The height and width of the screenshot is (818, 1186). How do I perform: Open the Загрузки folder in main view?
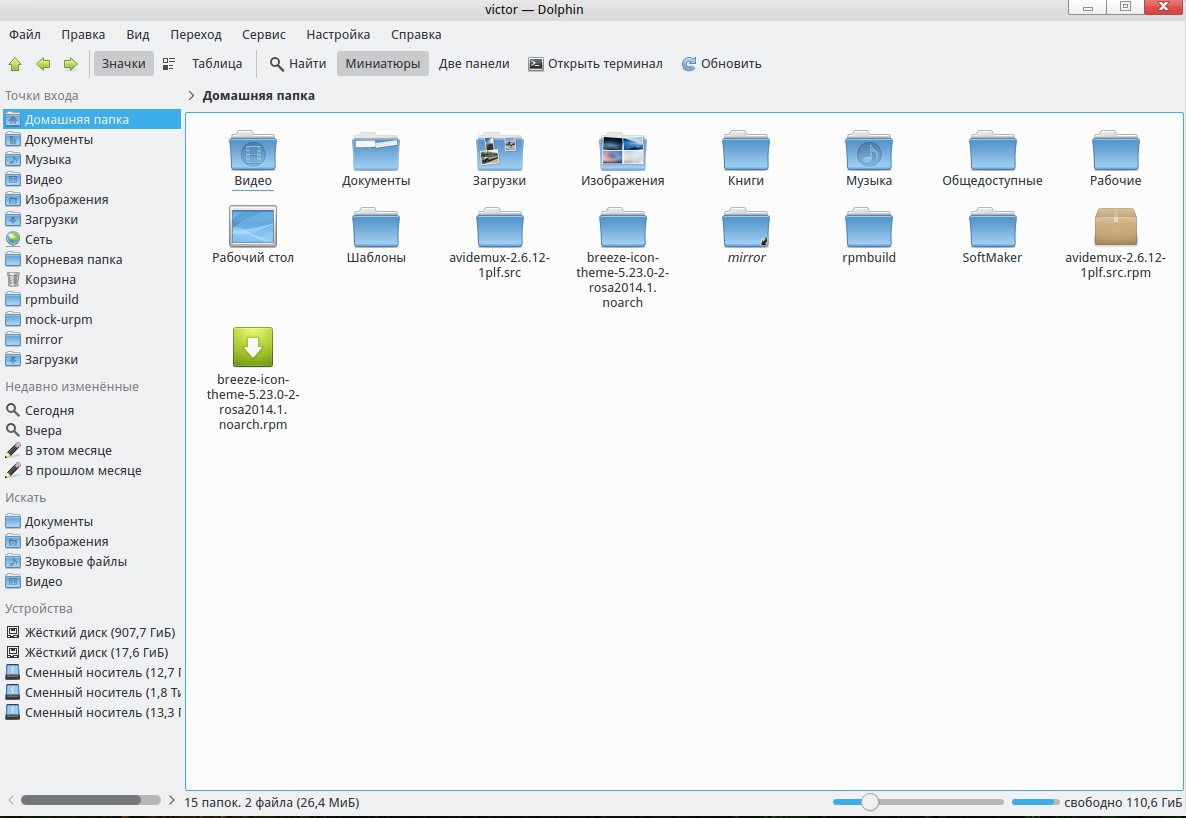click(499, 151)
